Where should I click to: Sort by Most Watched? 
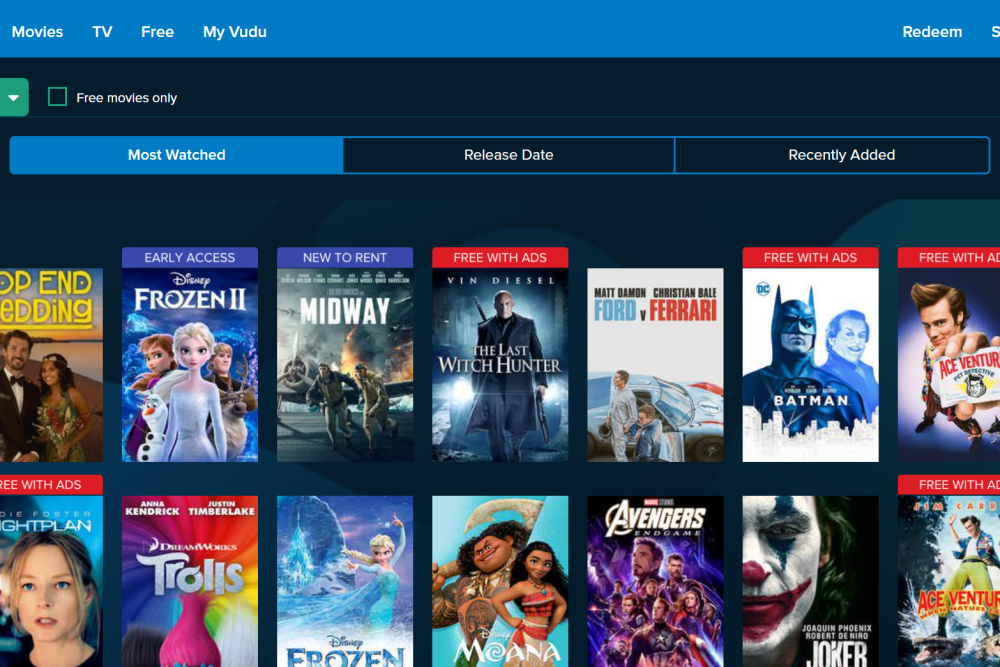177,155
